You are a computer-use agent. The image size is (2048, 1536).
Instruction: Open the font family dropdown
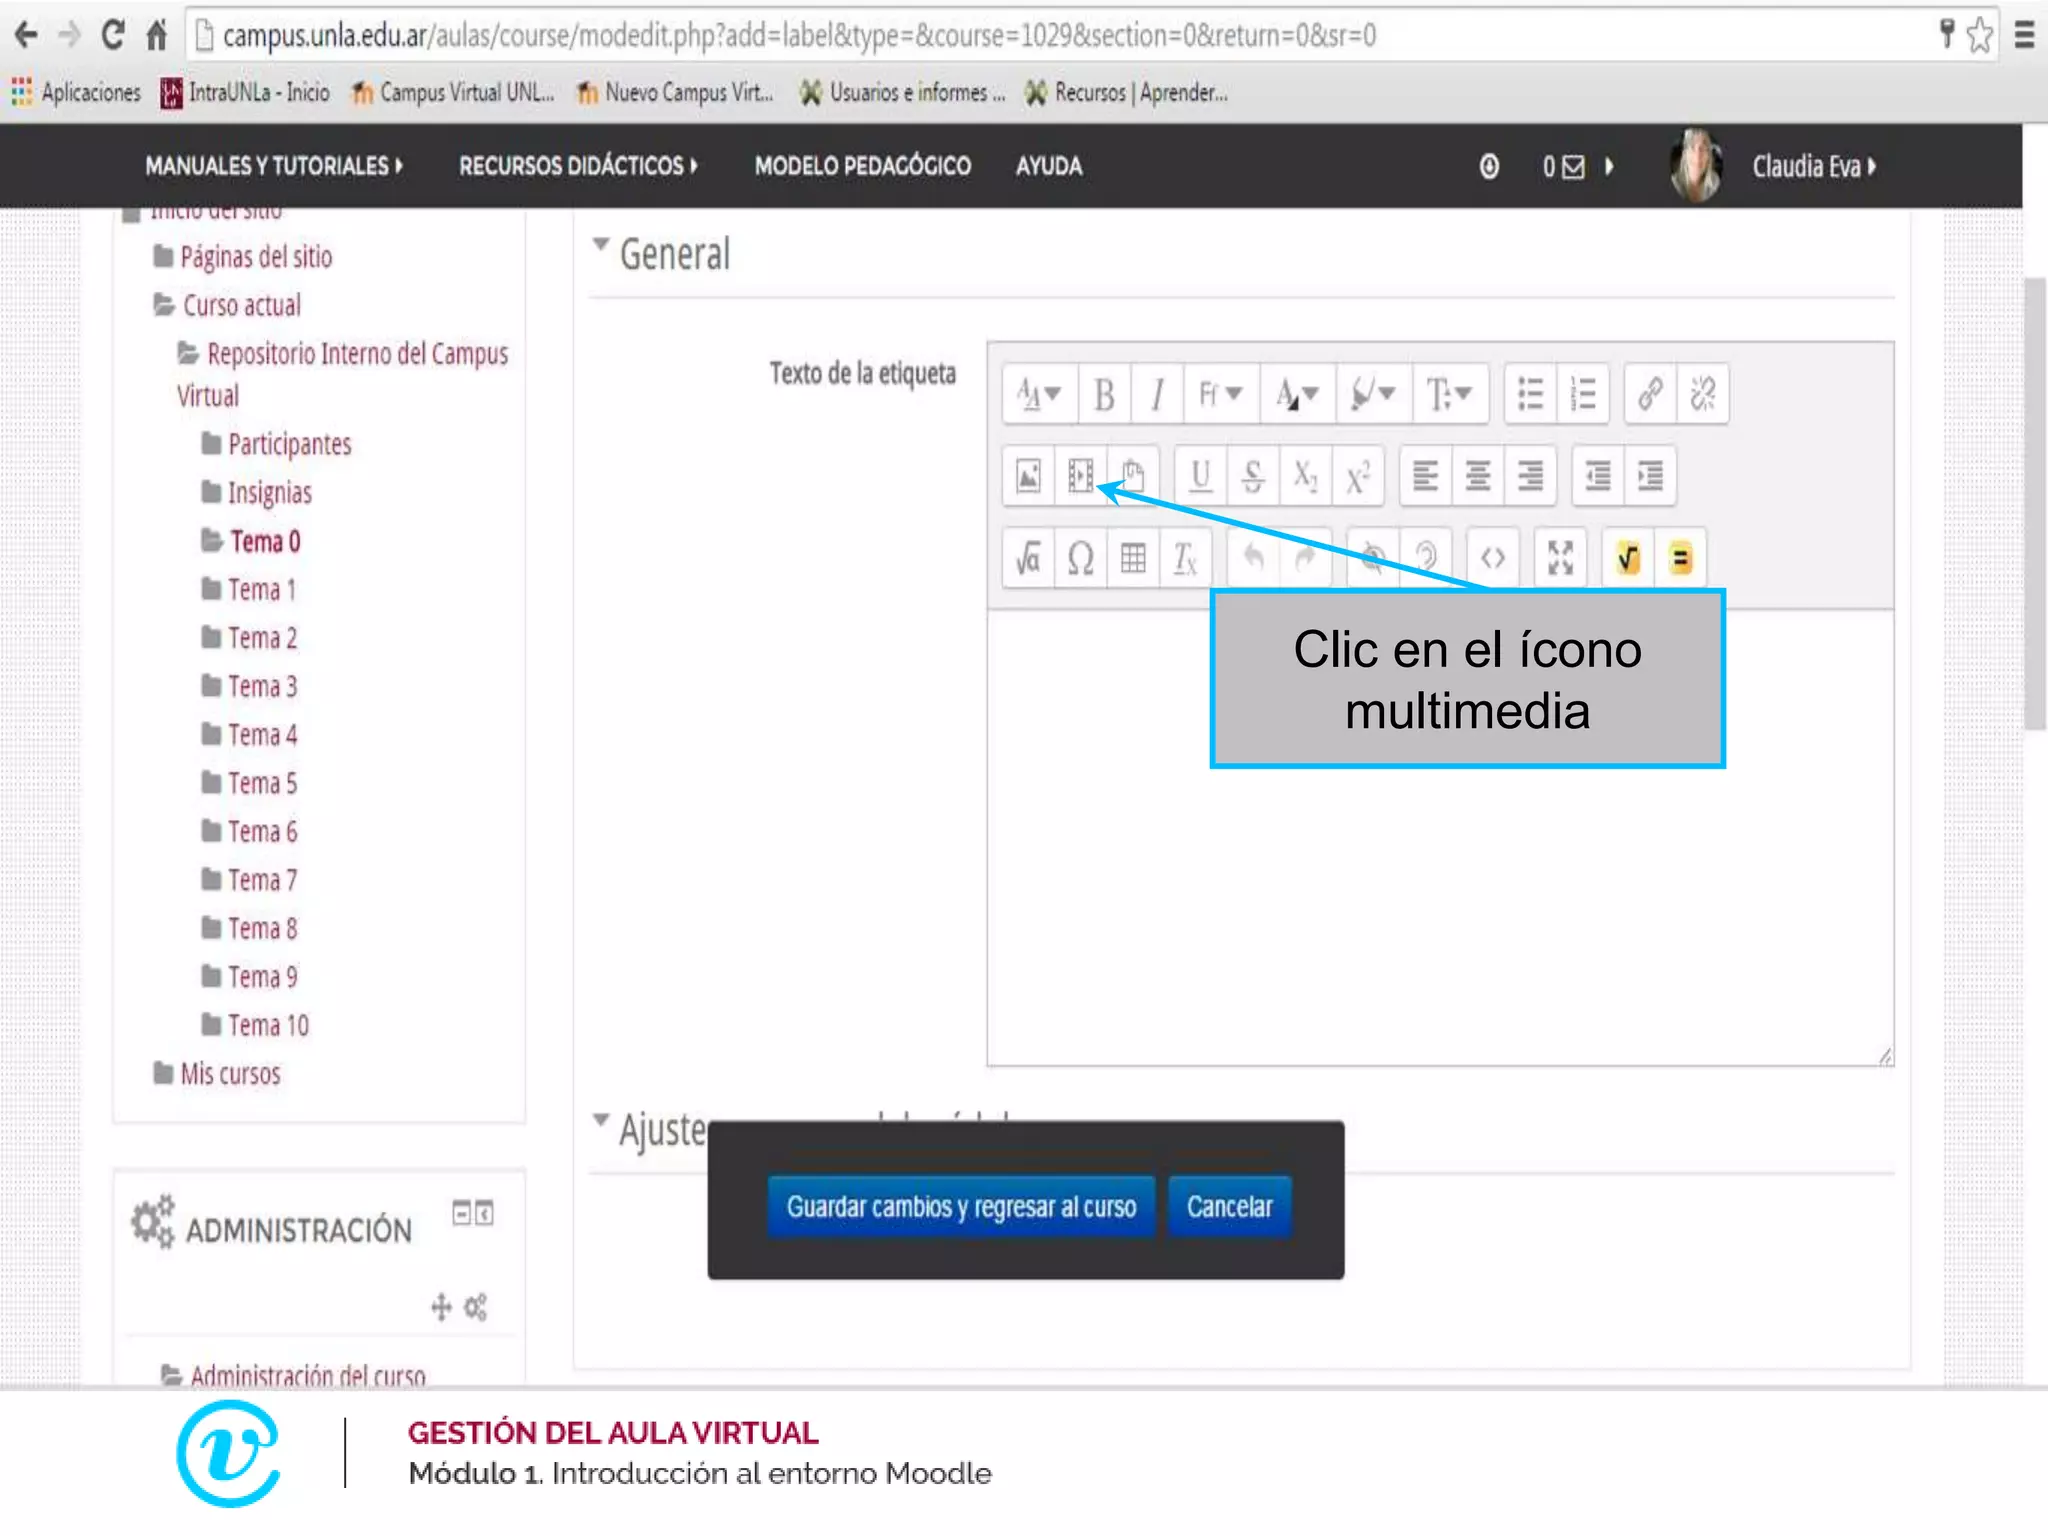tap(1220, 394)
